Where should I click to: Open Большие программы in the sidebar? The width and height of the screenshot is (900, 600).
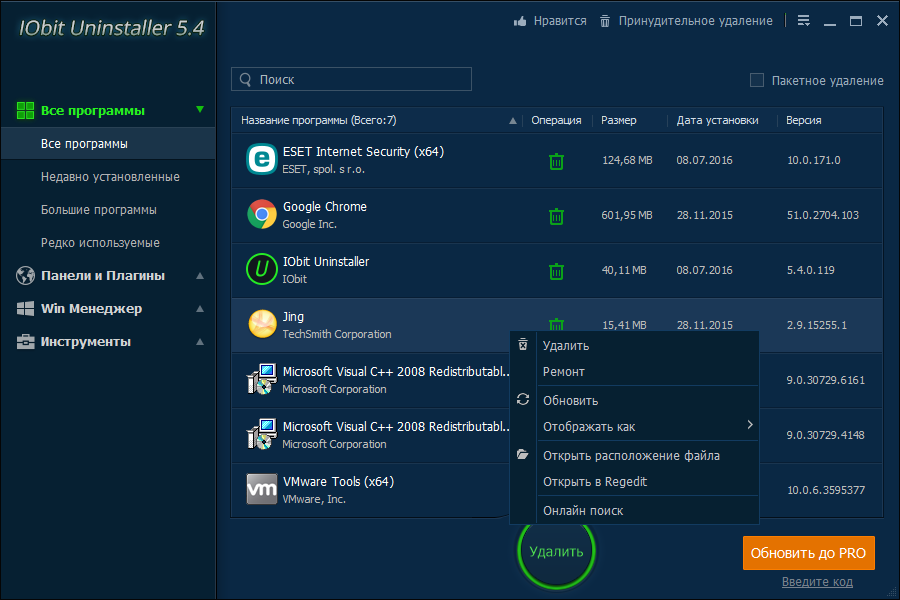point(99,210)
